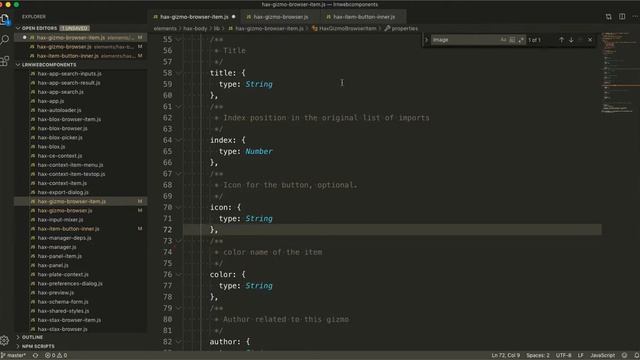
Task: Toggle Match Case in find widget
Action: tap(503, 40)
